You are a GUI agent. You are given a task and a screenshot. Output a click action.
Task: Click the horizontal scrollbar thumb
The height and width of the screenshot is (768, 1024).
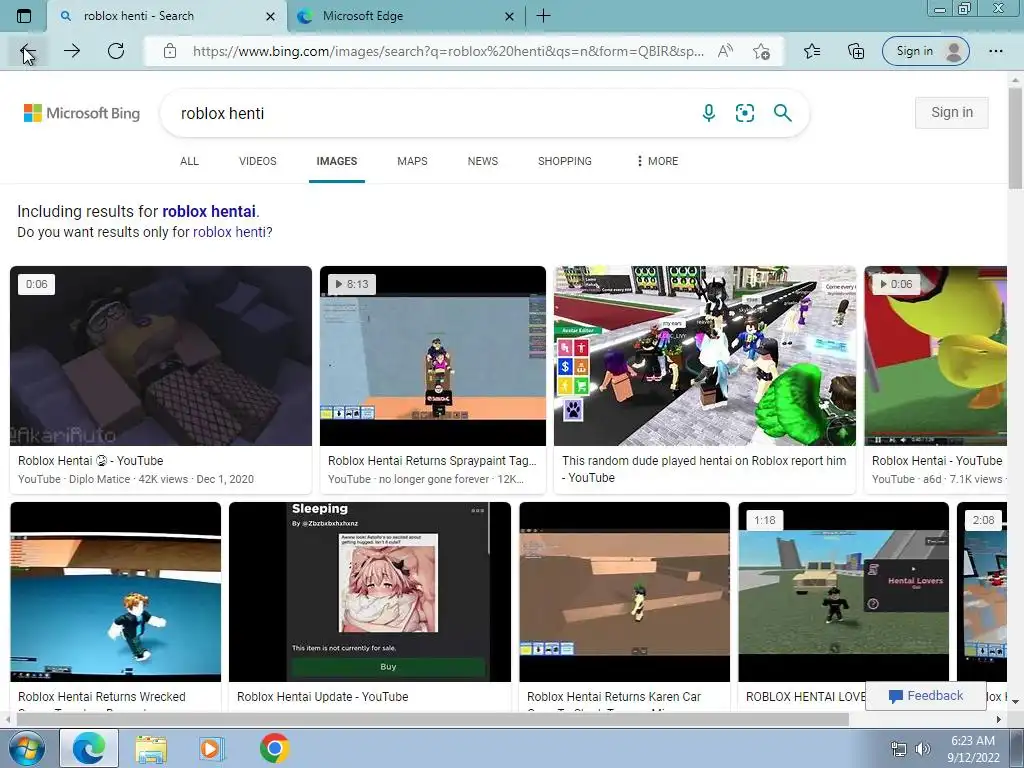(x=432, y=720)
